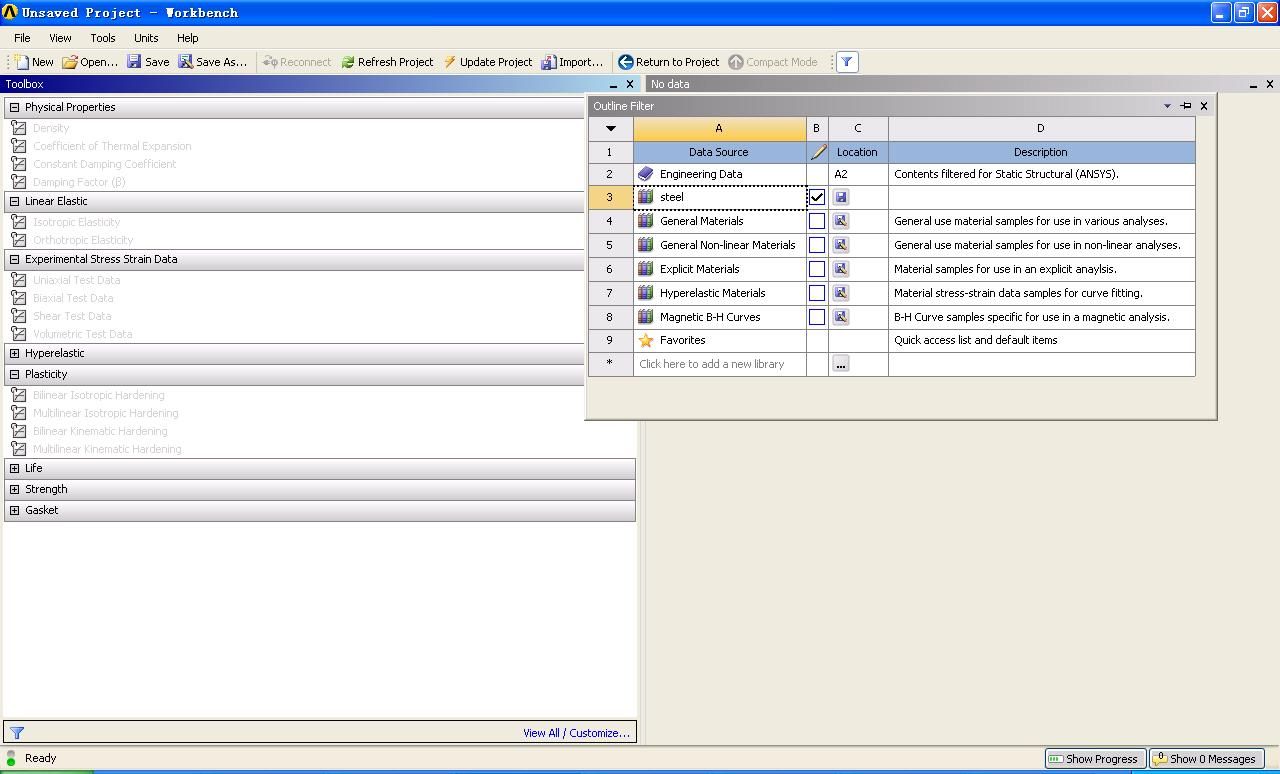Click the Show Progress button
Image resolution: width=1280 pixels, height=774 pixels.
coord(1095,759)
